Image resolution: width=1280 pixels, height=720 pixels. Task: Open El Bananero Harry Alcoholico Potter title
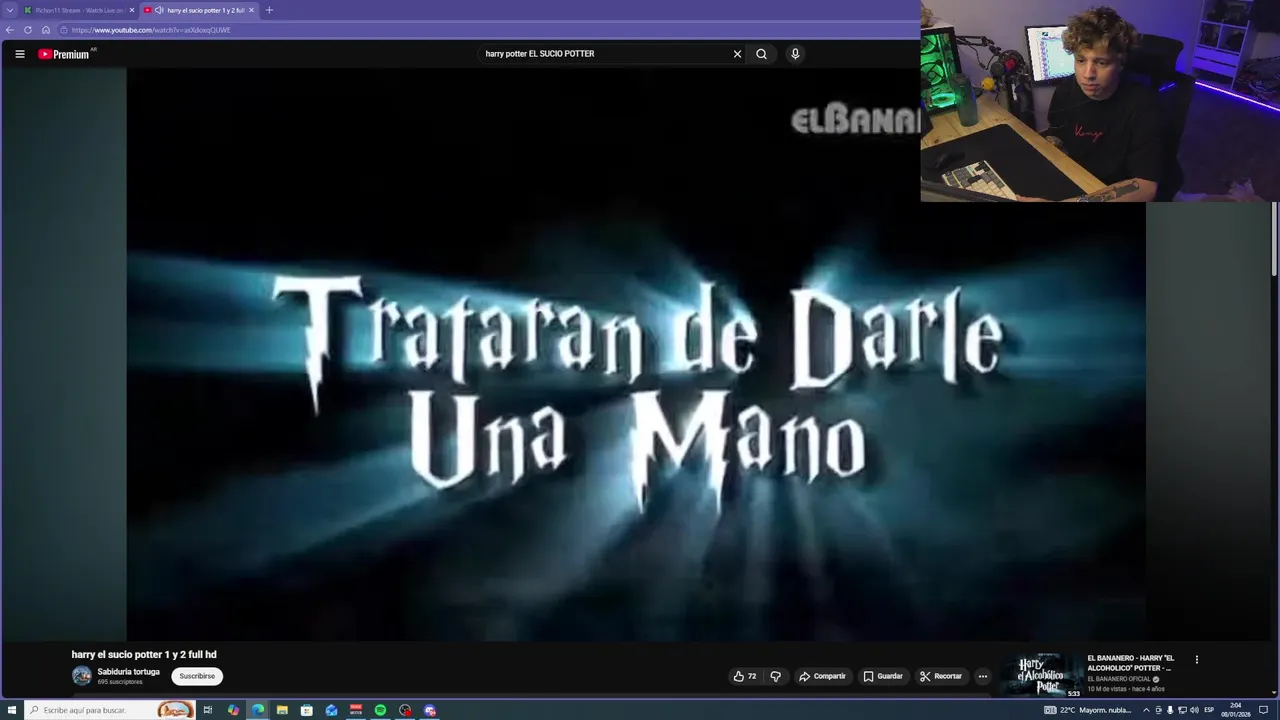click(x=1131, y=663)
